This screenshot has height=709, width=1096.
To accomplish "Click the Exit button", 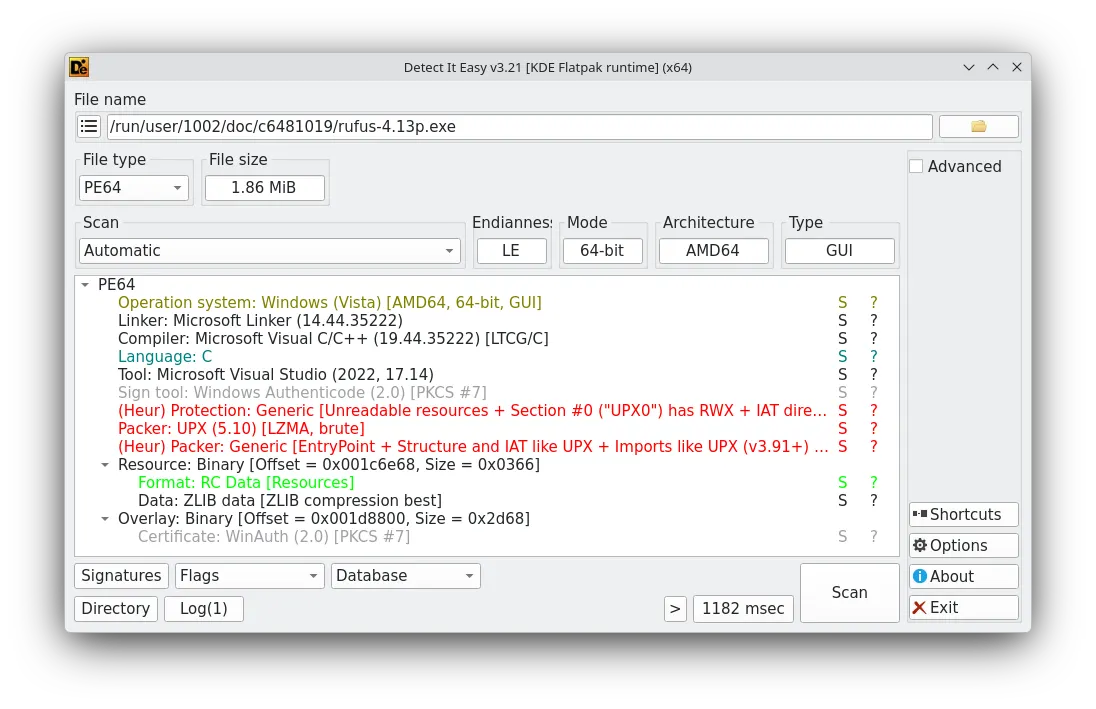I will 963,608.
